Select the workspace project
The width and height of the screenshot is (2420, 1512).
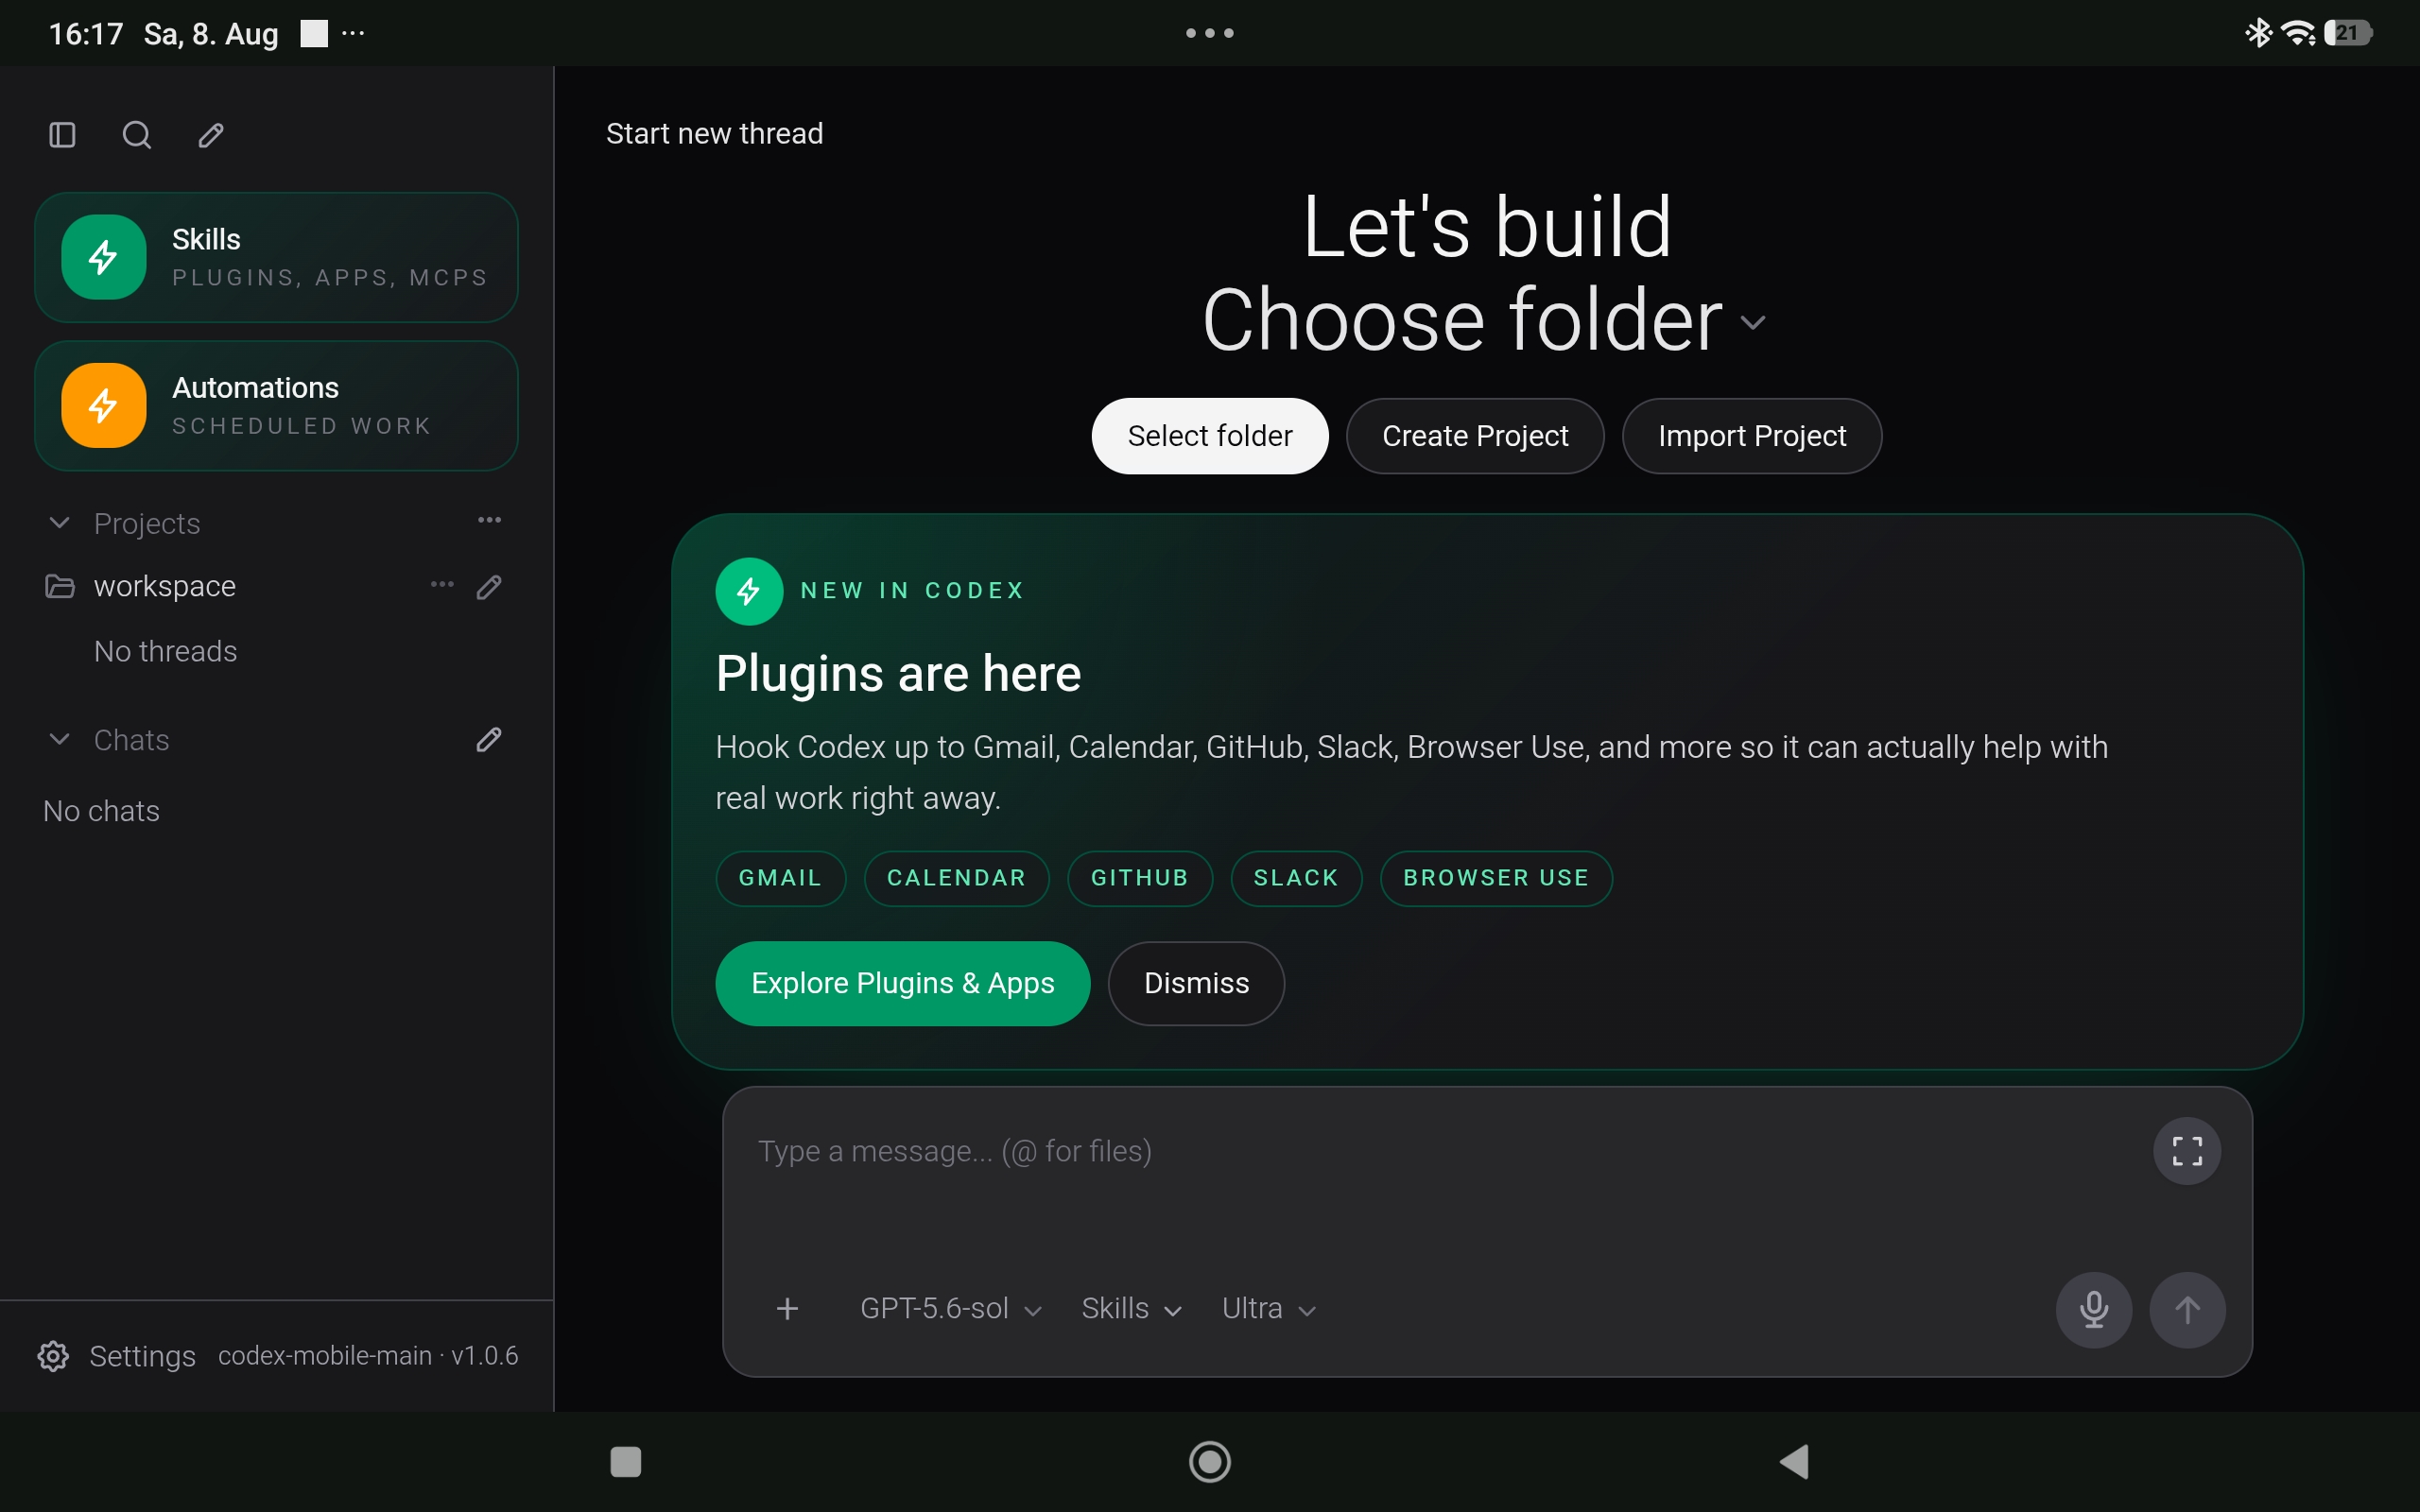pos(165,586)
